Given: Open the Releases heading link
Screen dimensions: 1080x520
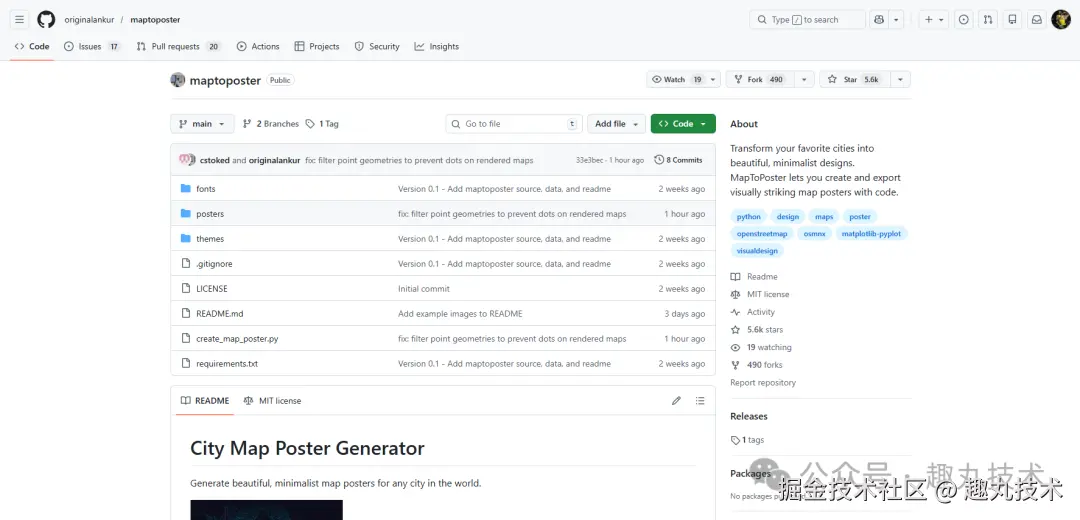Looking at the screenshot, I should [749, 416].
